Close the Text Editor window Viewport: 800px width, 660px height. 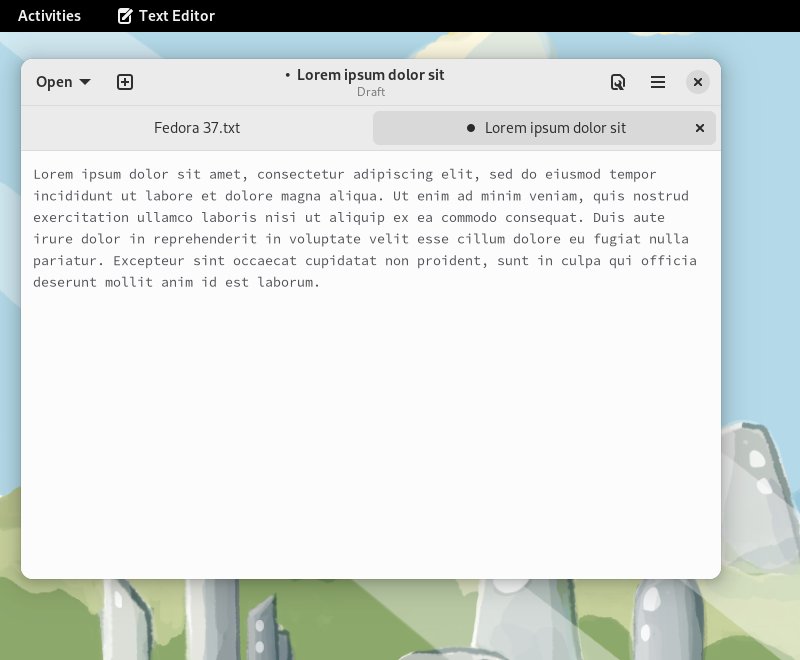pos(697,82)
